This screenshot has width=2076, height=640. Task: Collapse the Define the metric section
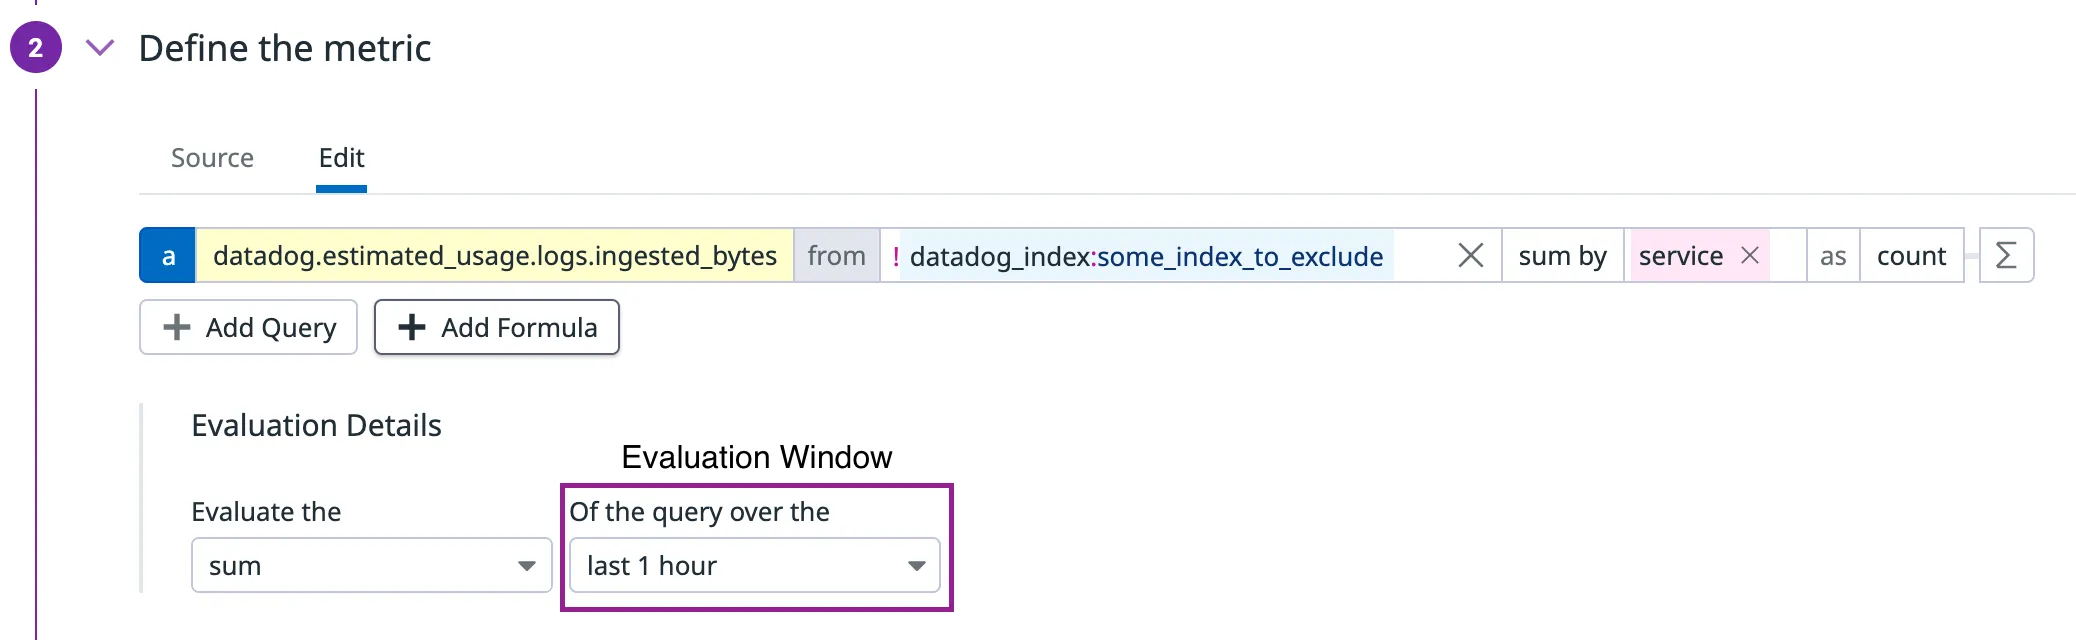tap(100, 48)
